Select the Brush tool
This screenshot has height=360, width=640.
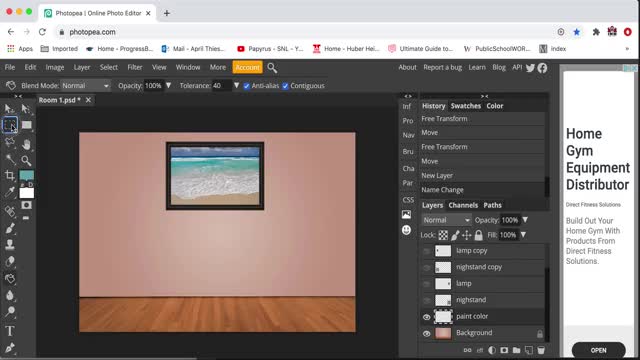pyautogui.click(x=10, y=228)
